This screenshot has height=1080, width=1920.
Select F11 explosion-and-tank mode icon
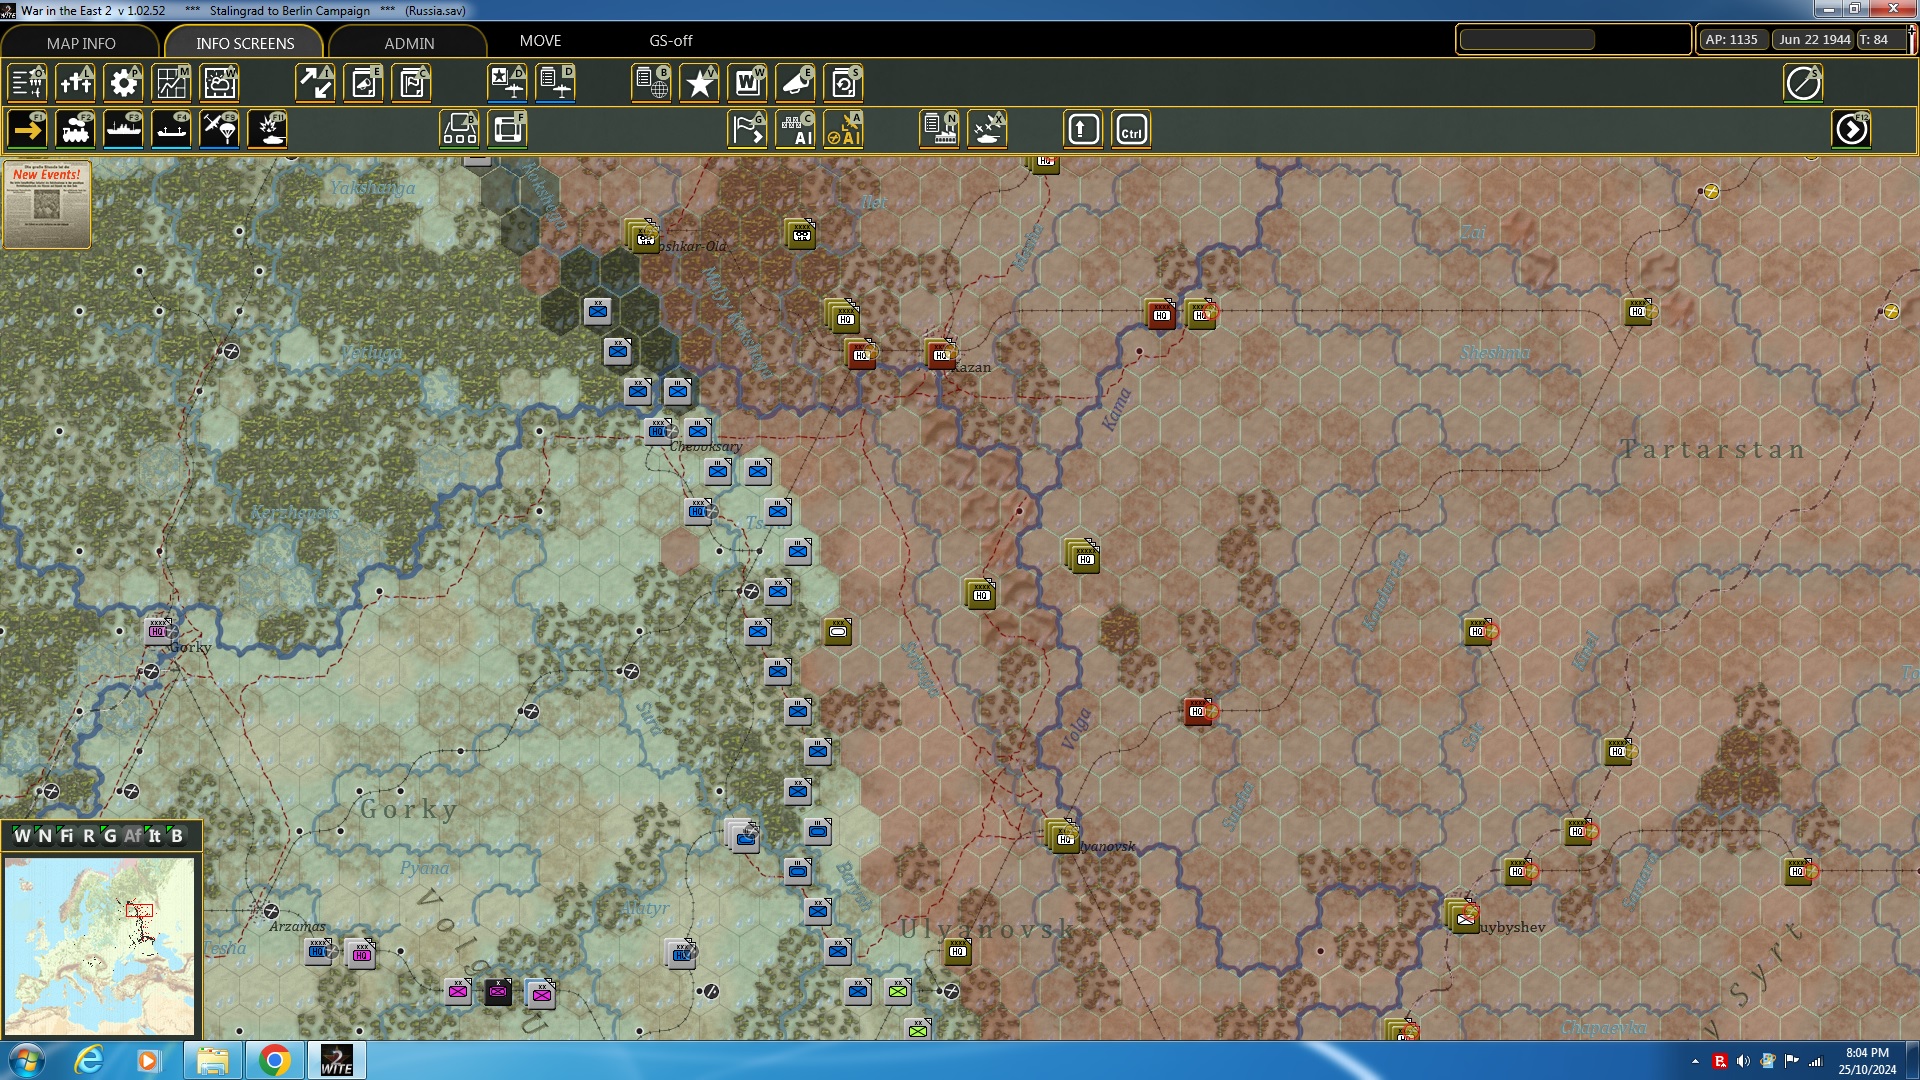tap(268, 129)
